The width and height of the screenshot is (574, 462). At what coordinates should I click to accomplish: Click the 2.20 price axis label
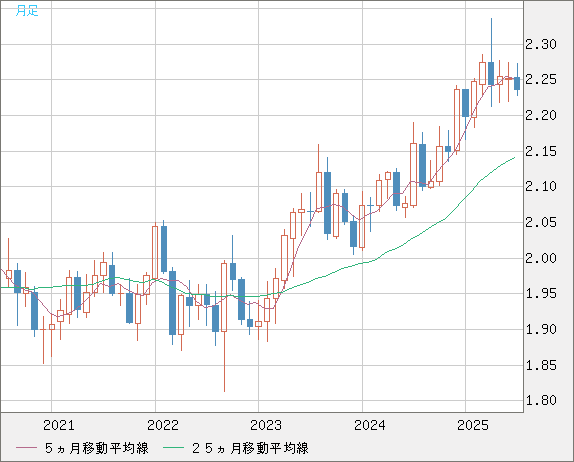tap(541, 115)
